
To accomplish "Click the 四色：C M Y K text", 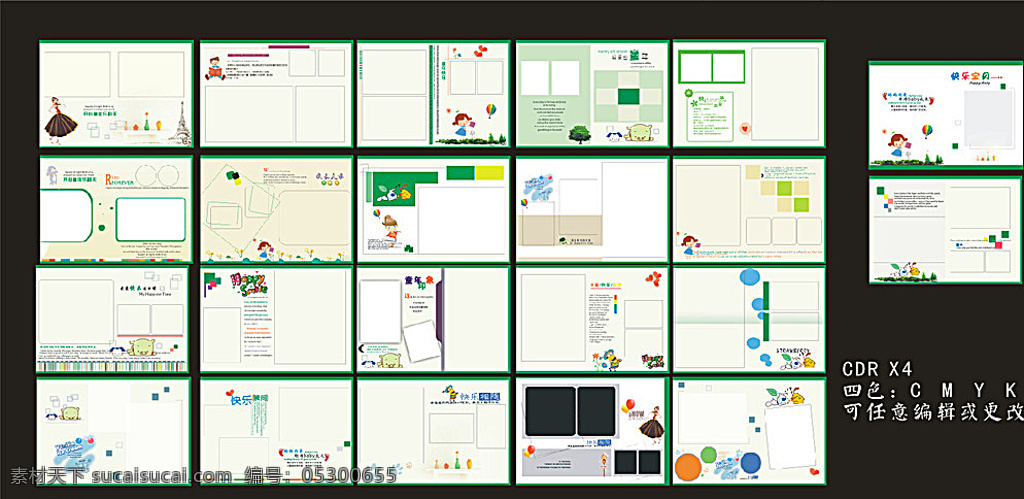I will 931,391.
